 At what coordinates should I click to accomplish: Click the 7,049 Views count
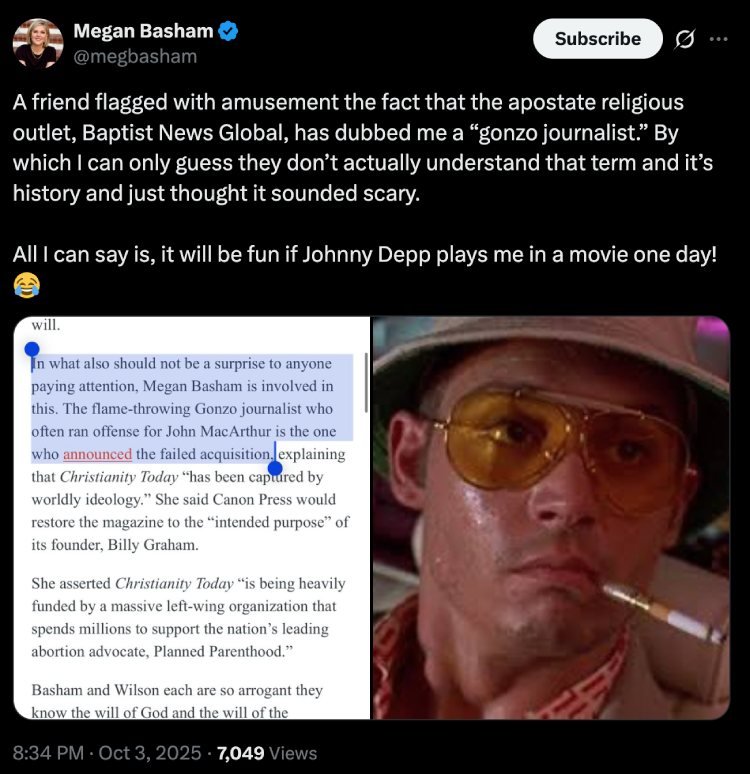pos(267,753)
